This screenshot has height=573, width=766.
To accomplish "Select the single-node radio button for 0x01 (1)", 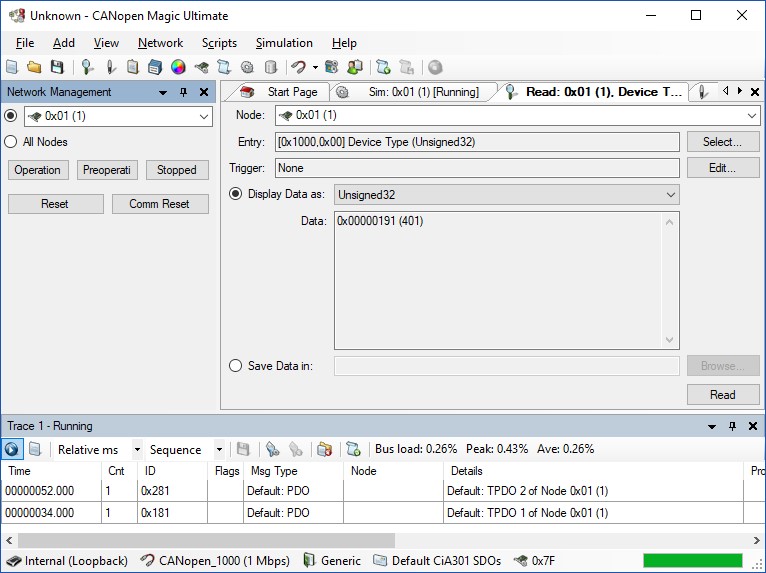I will [11, 116].
